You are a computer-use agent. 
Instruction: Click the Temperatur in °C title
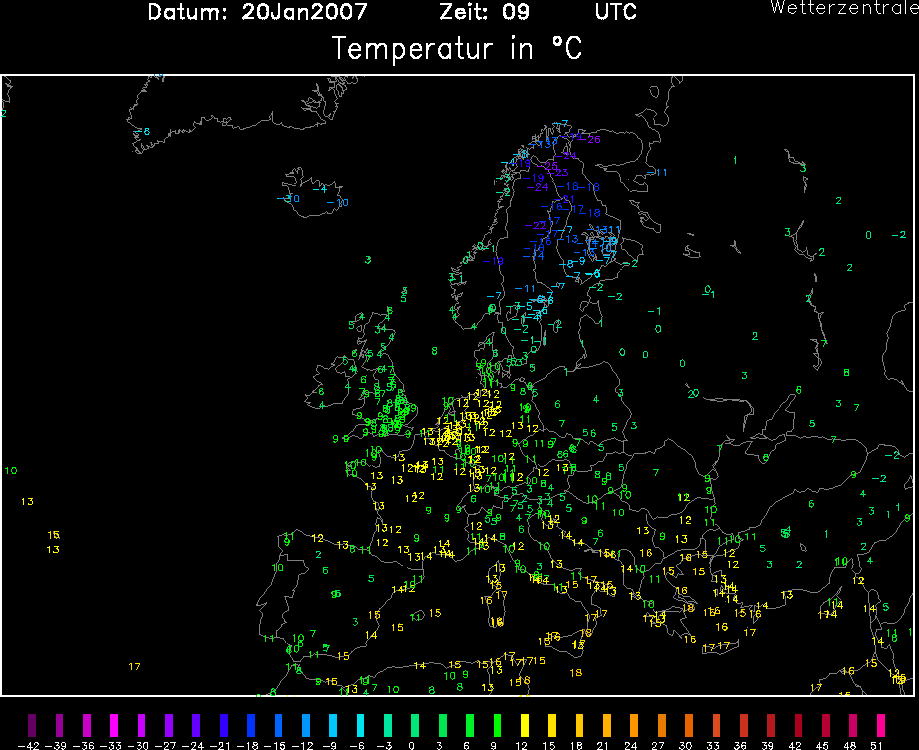[x=457, y=48]
